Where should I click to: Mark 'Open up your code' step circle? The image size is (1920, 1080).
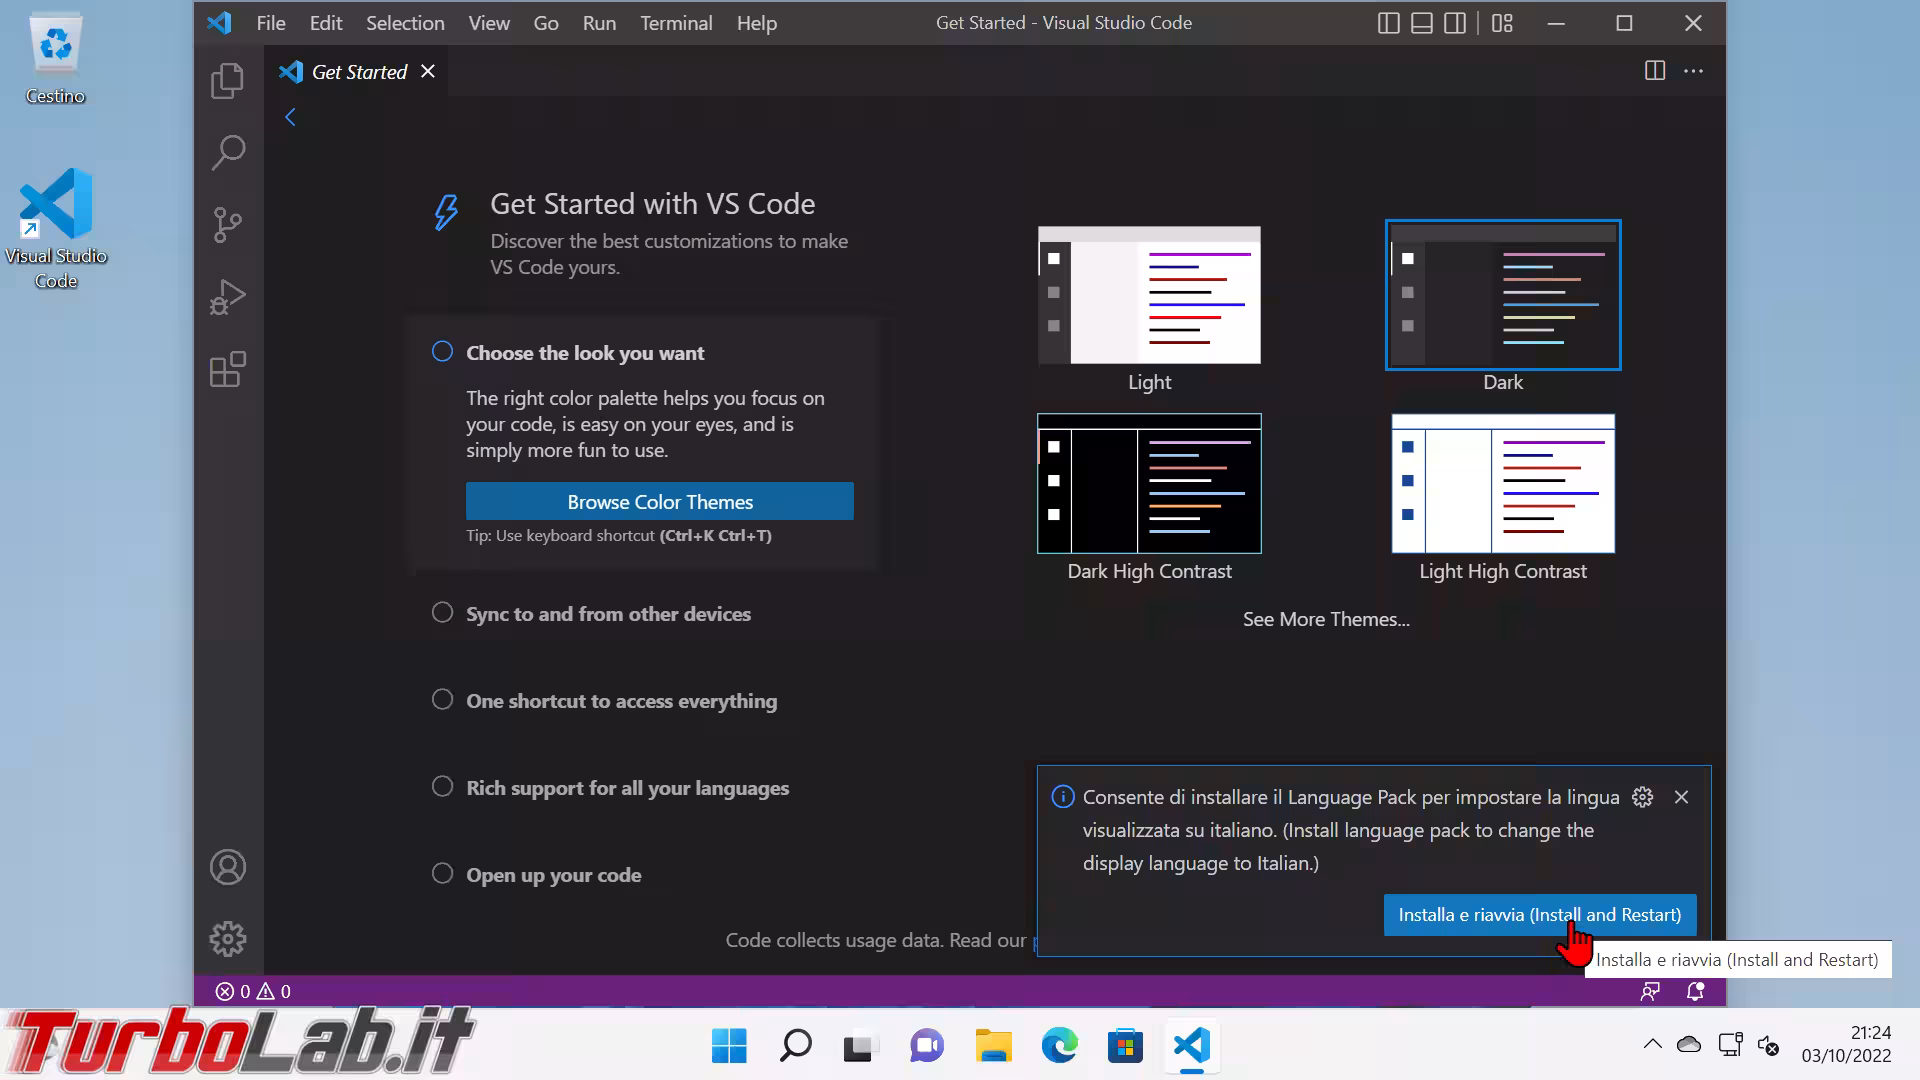[x=442, y=874]
